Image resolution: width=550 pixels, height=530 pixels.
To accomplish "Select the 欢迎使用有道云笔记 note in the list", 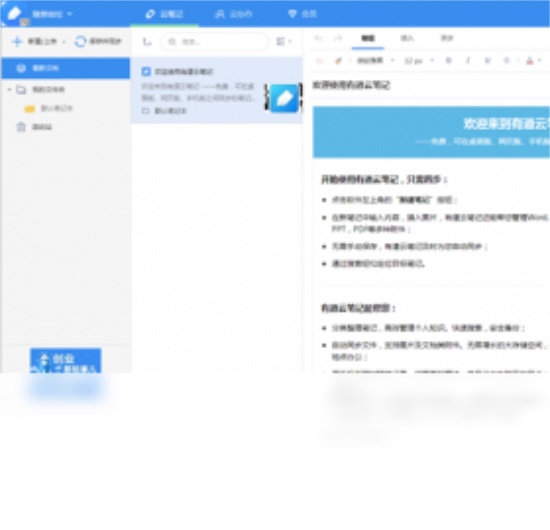I will coord(216,90).
